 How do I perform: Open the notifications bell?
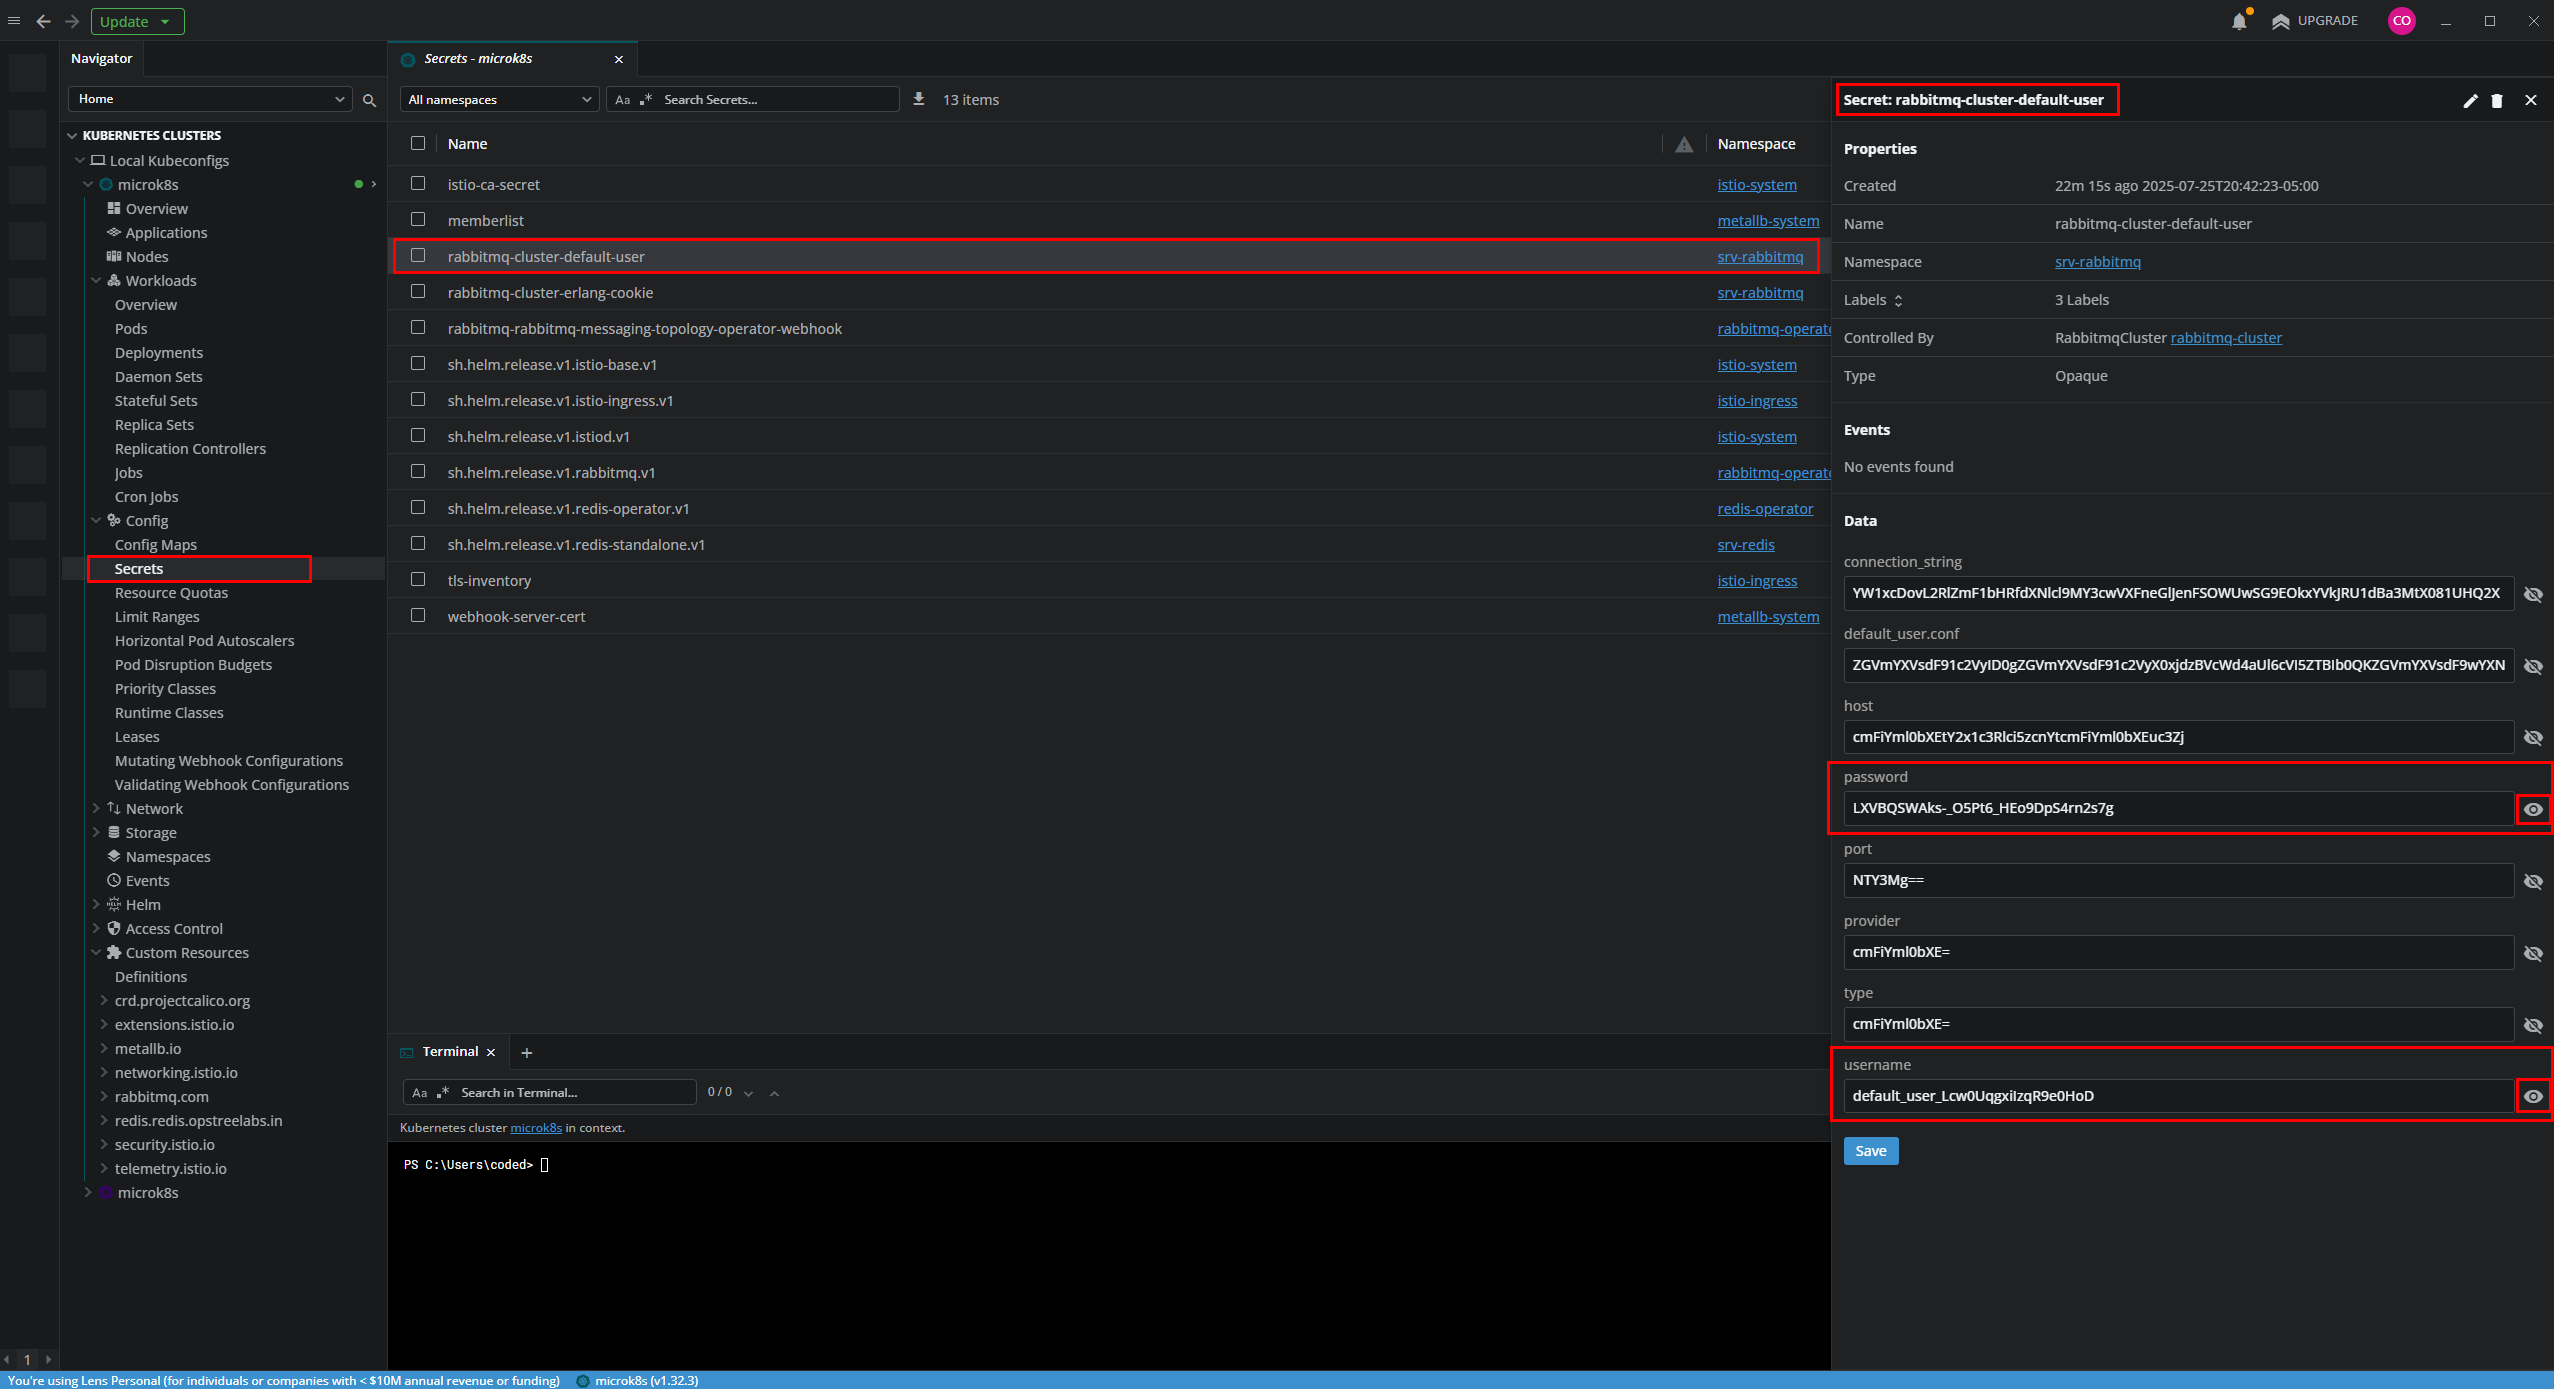[2238, 21]
